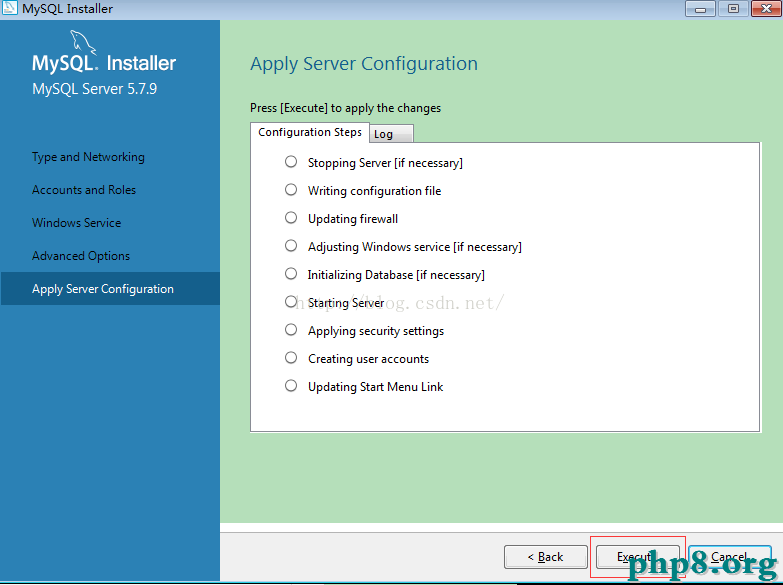
Task: Minimize the MySQL Installer window
Action: pos(700,8)
